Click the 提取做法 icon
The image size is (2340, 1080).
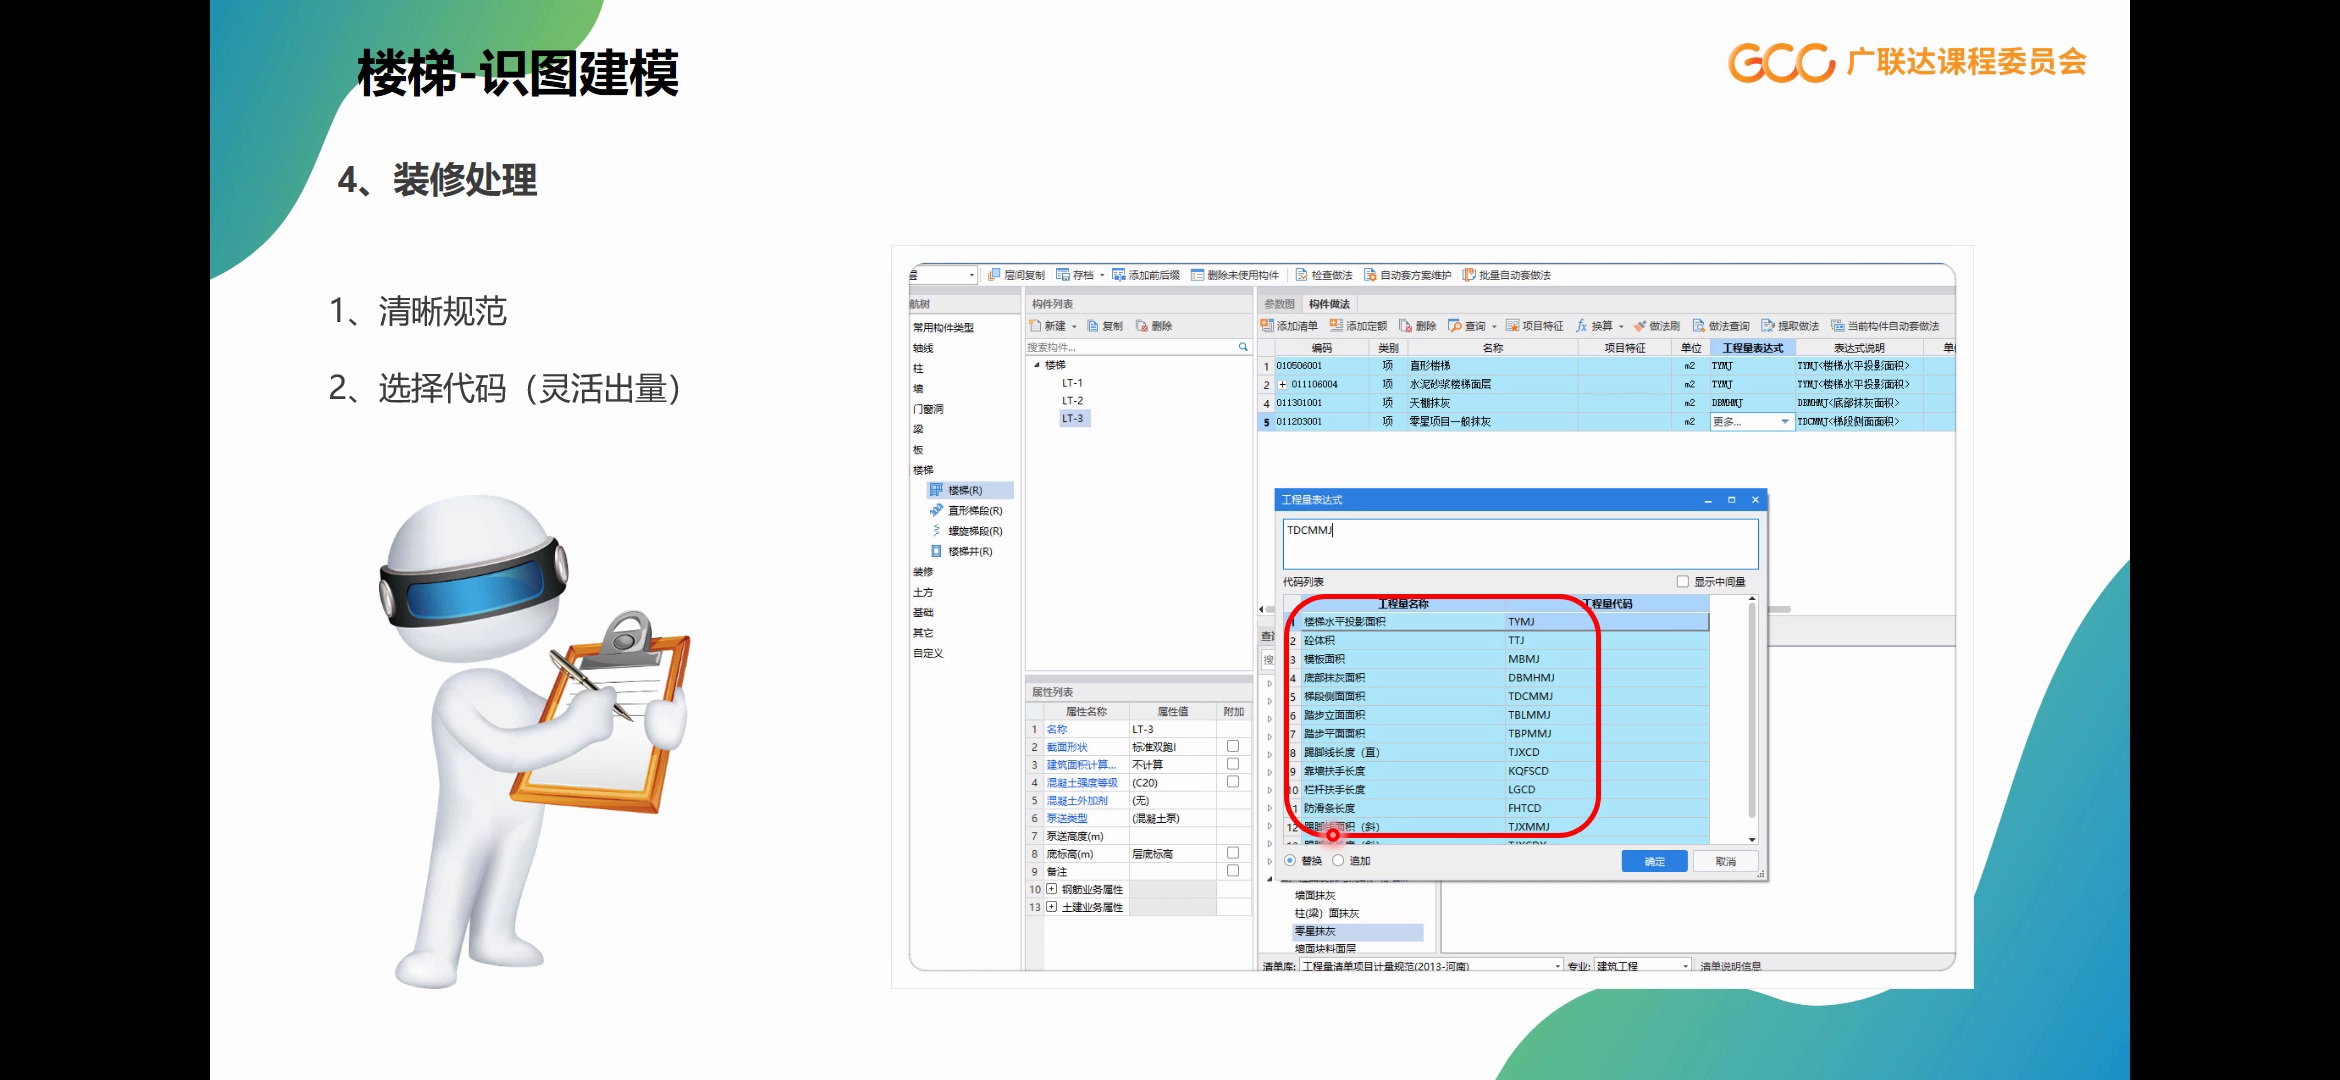[x=1768, y=326]
